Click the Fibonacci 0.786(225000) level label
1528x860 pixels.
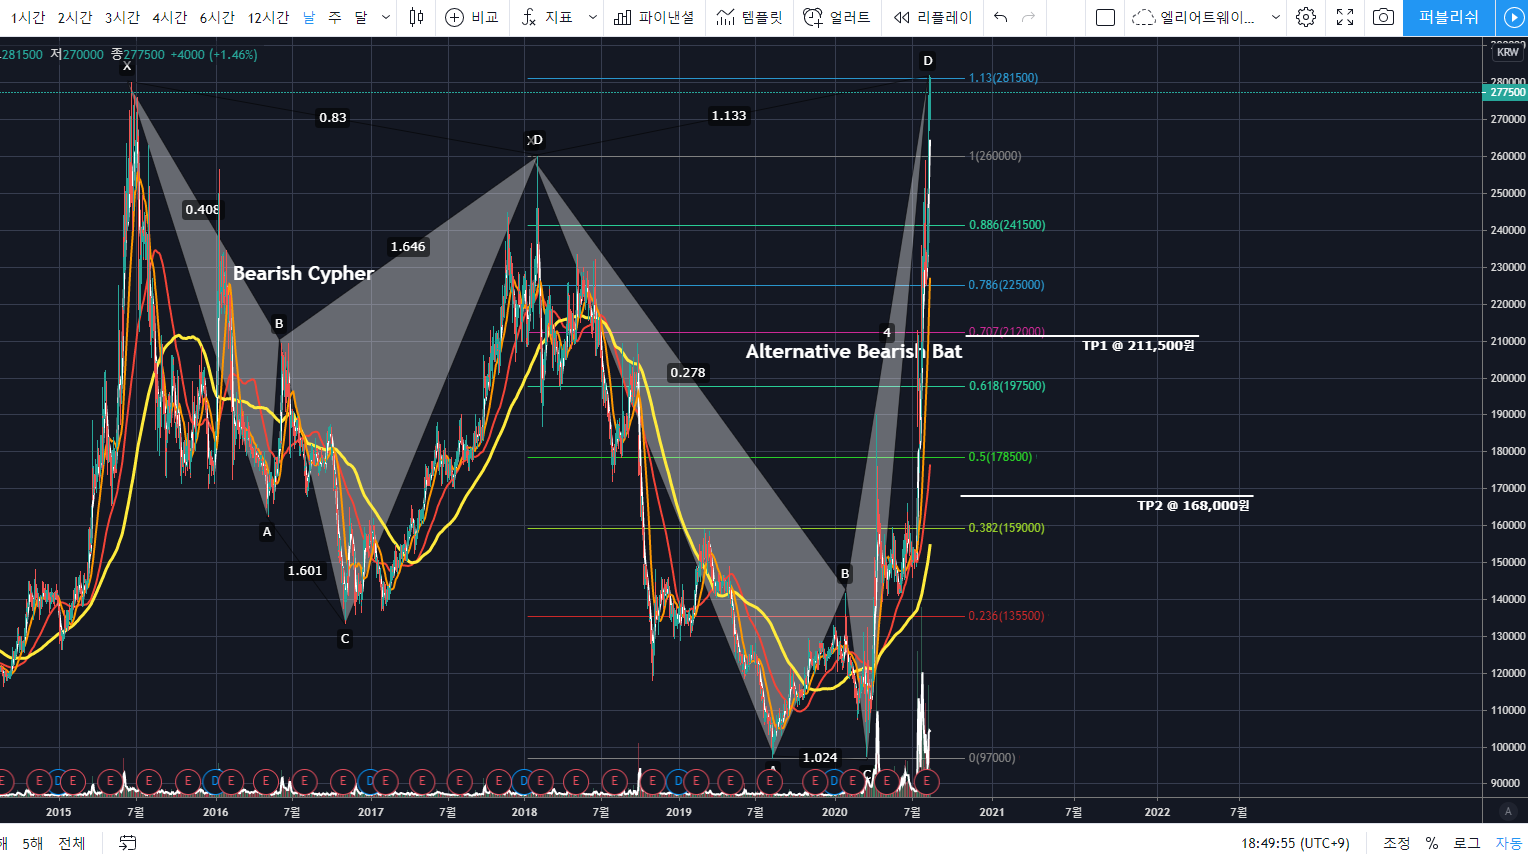click(1006, 285)
